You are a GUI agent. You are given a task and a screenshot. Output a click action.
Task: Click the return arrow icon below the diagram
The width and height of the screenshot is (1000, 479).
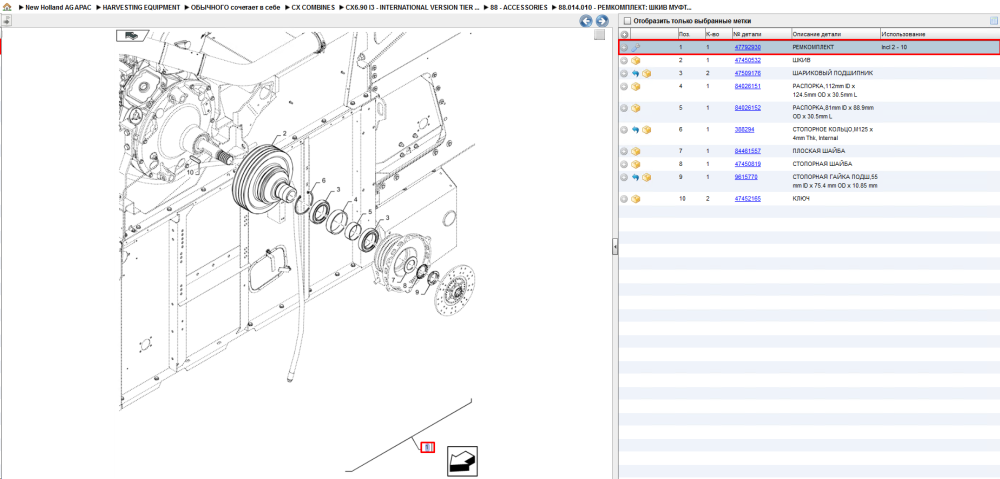click(462, 459)
